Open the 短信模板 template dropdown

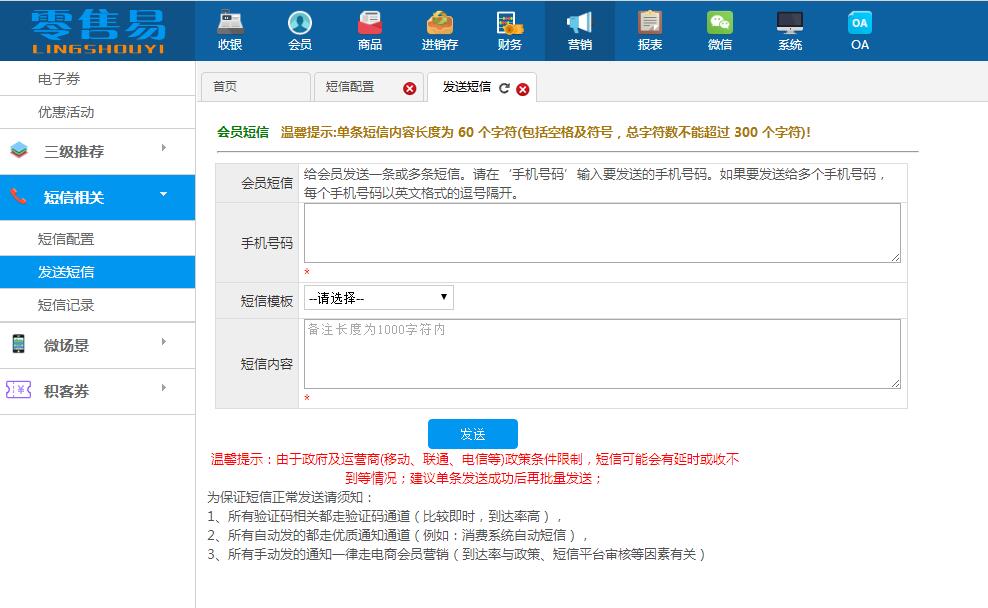point(378,296)
